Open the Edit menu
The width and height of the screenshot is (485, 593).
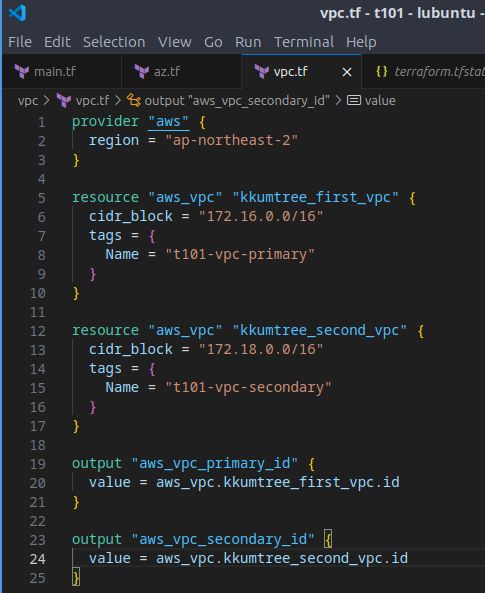coord(58,42)
